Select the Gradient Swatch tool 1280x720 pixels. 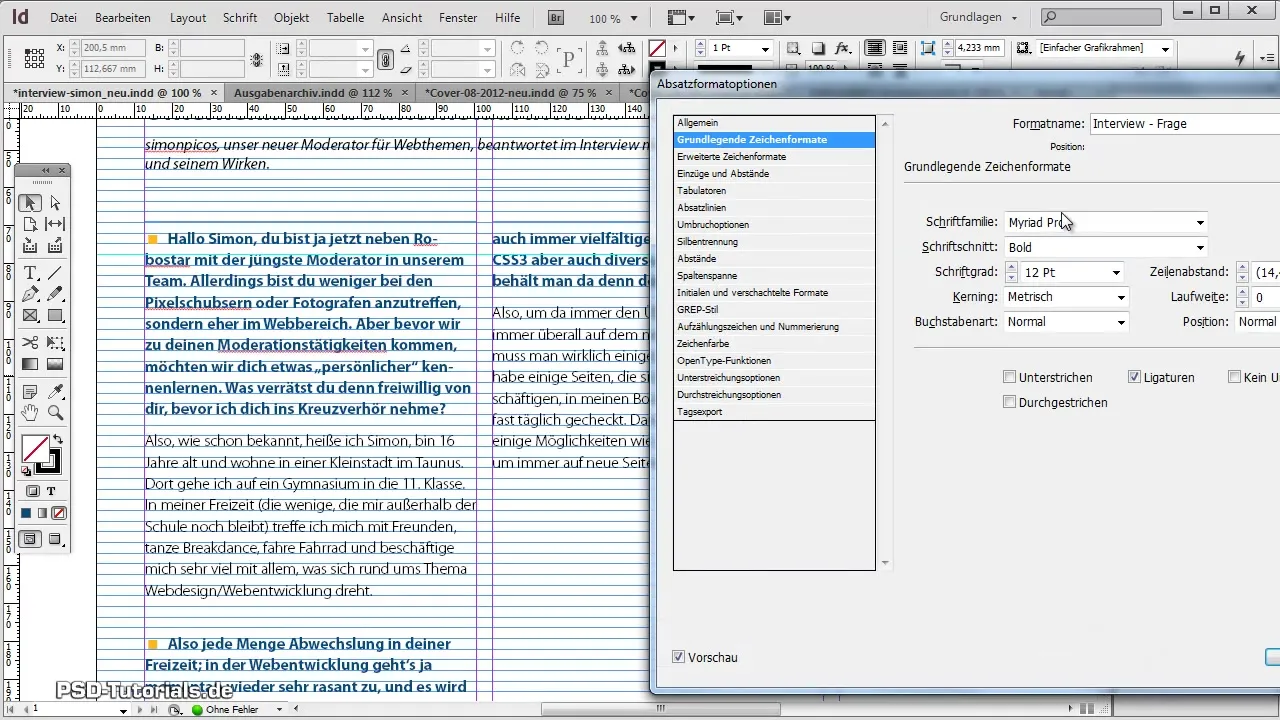click(30, 364)
